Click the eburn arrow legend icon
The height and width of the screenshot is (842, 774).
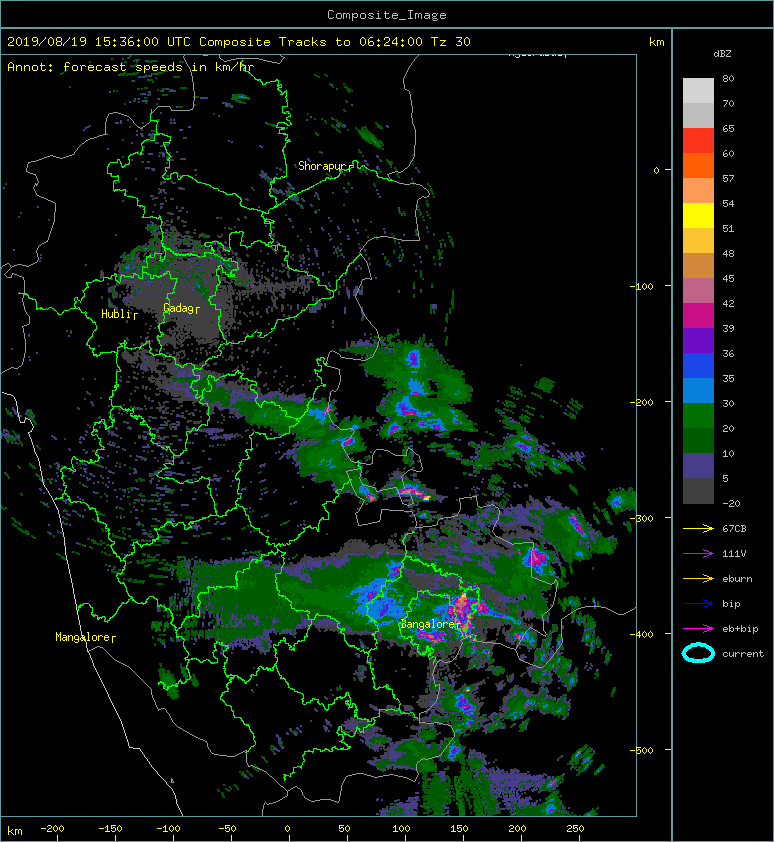[x=698, y=578]
